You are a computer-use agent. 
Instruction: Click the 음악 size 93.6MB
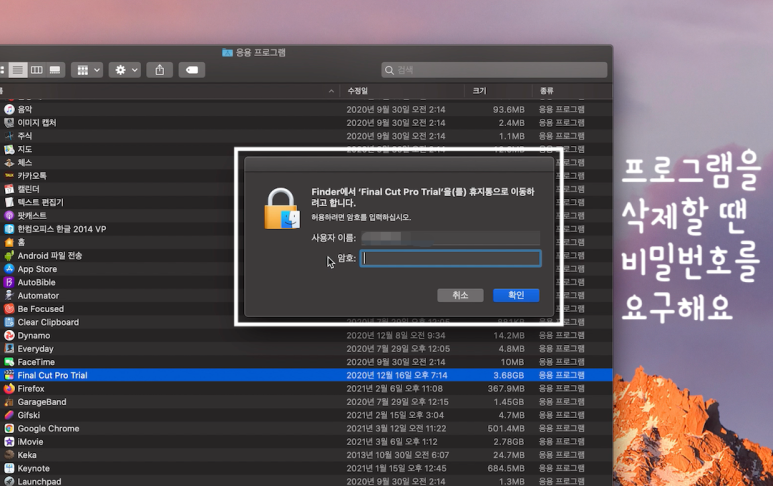point(509,109)
